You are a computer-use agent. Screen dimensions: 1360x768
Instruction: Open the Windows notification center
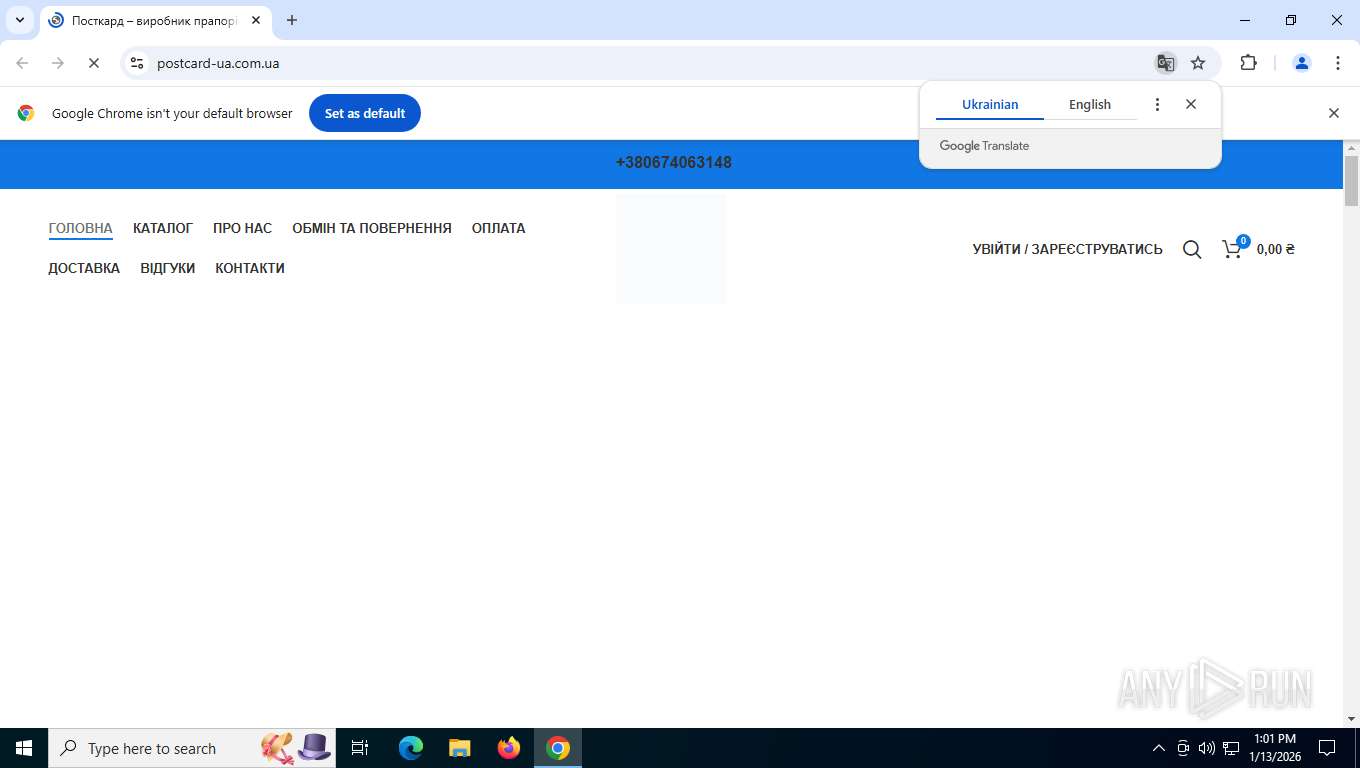(x=1327, y=748)
